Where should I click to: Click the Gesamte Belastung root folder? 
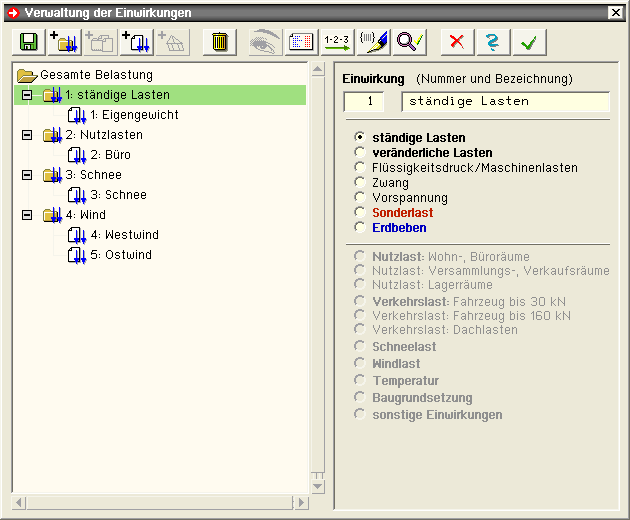tap(96, 75)
